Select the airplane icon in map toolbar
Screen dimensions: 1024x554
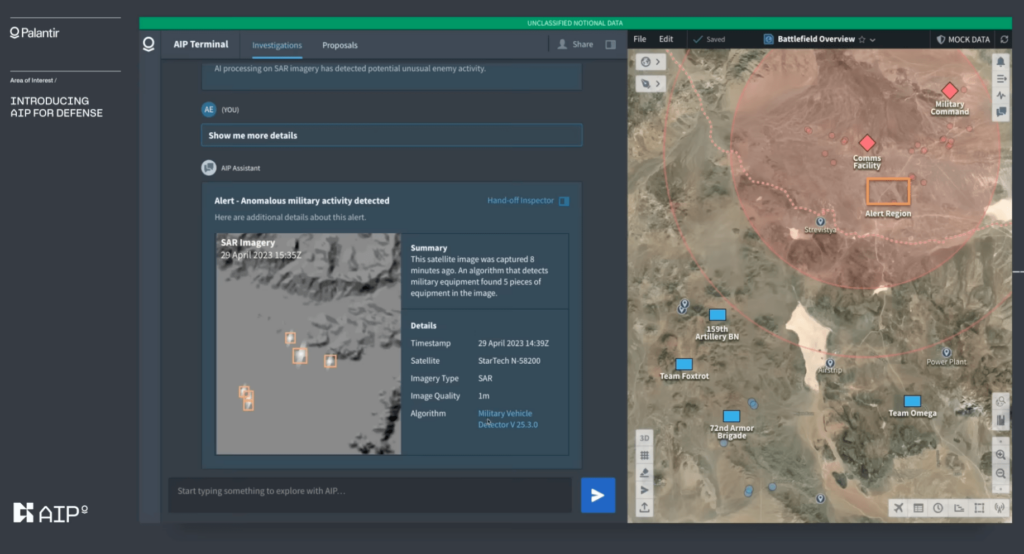898,508
